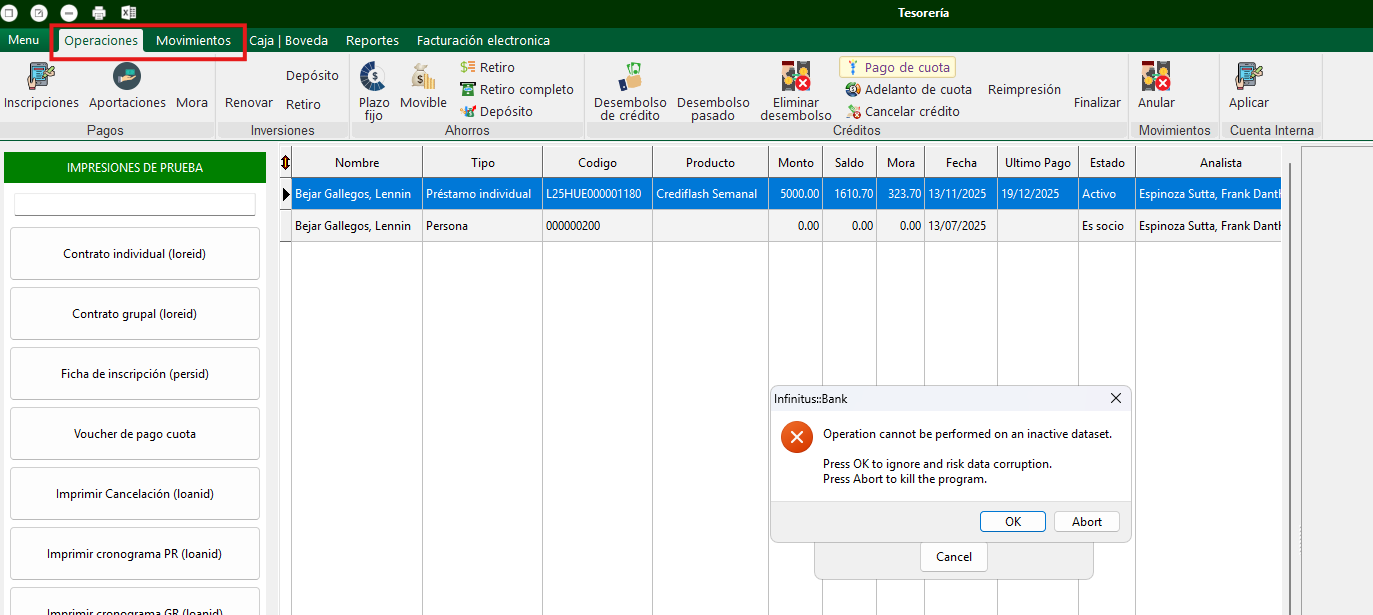Click the Excel export icon in title bar
This screenshot has width=1373, height=615.
[x=129, y=13]
